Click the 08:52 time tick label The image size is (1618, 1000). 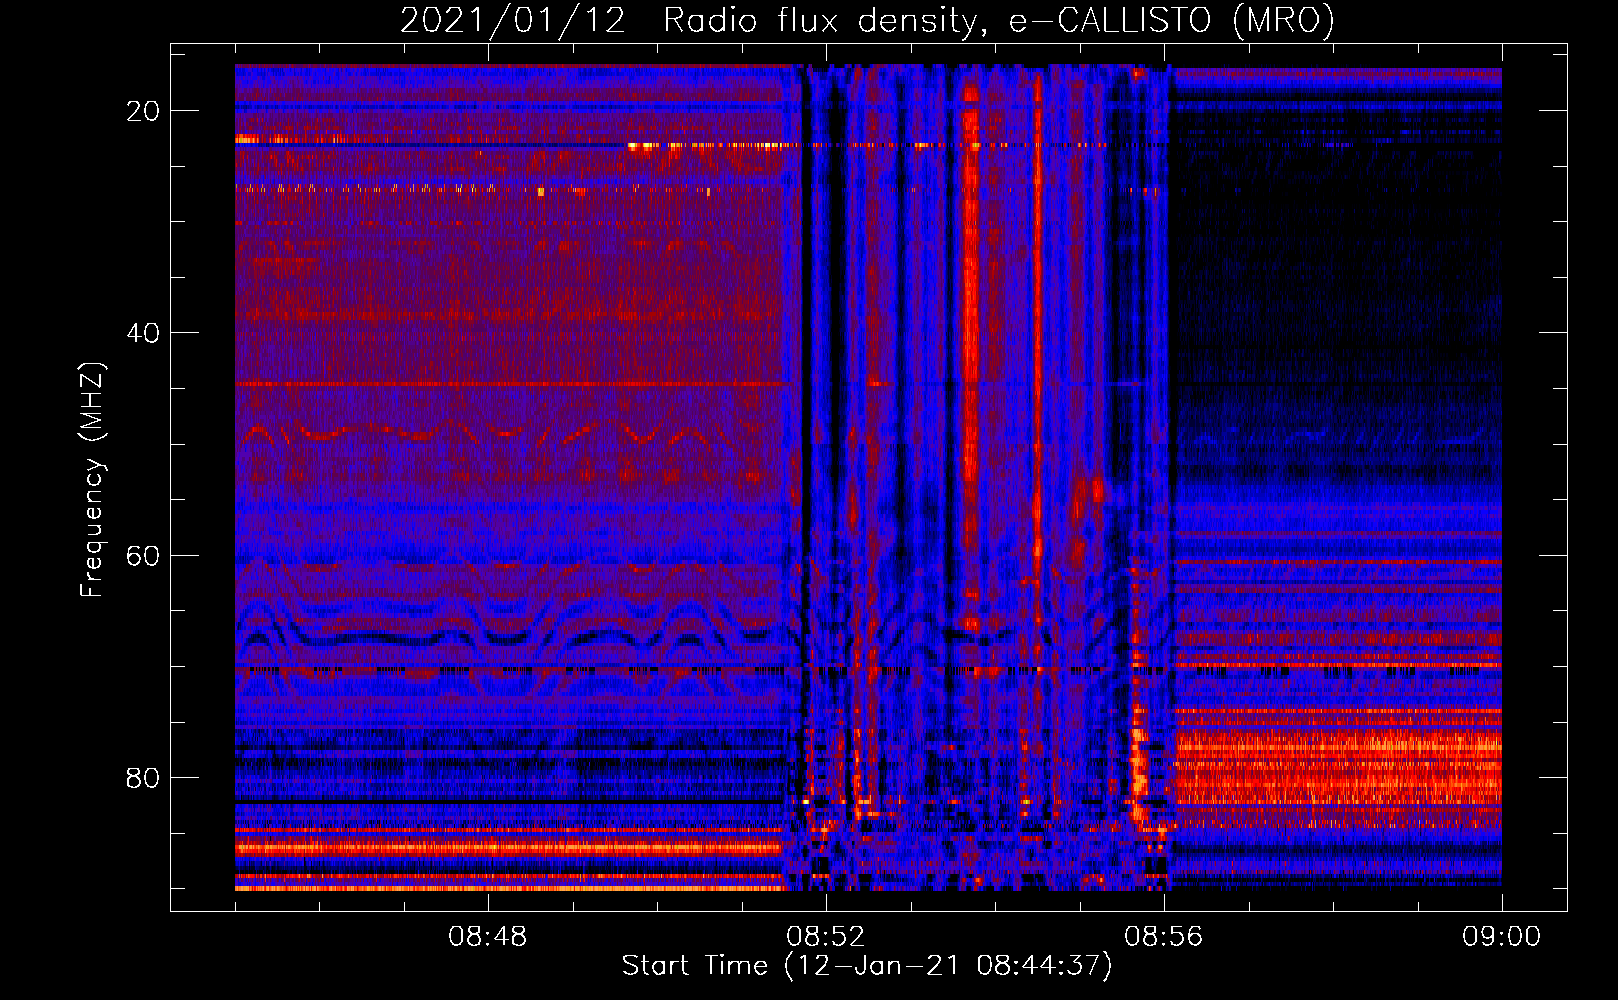click(826, 937)
